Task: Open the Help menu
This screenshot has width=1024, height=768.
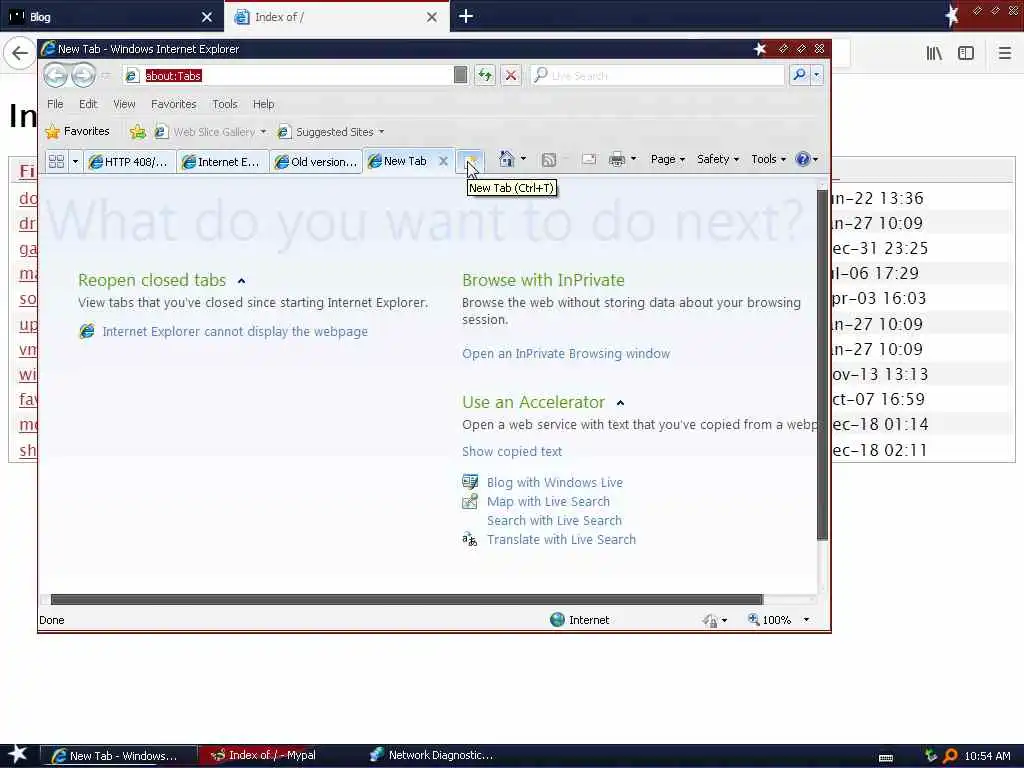Action: tap(263, 104)
